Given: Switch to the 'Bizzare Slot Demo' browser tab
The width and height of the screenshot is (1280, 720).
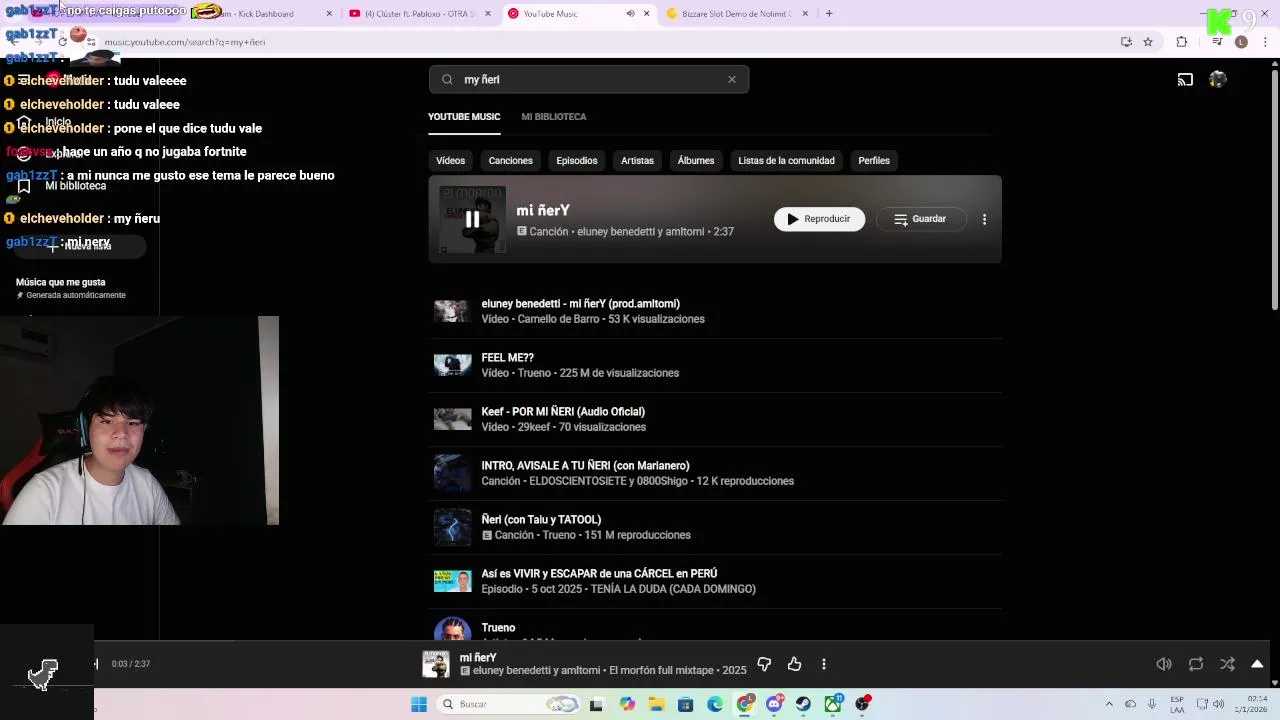Looking at the screenshot, I should [x=736, y=14].
